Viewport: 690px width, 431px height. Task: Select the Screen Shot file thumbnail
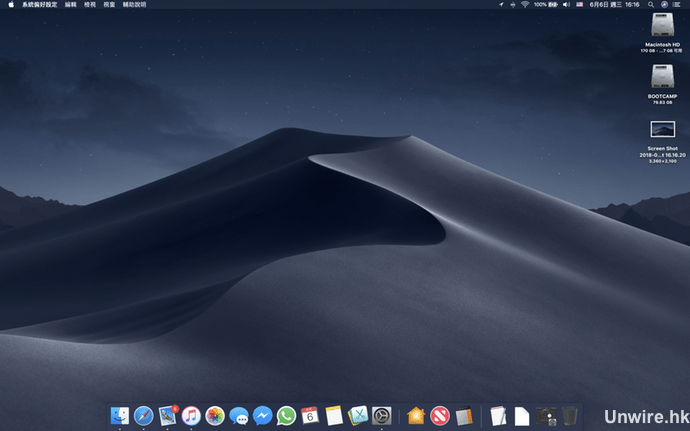(663, 129)
